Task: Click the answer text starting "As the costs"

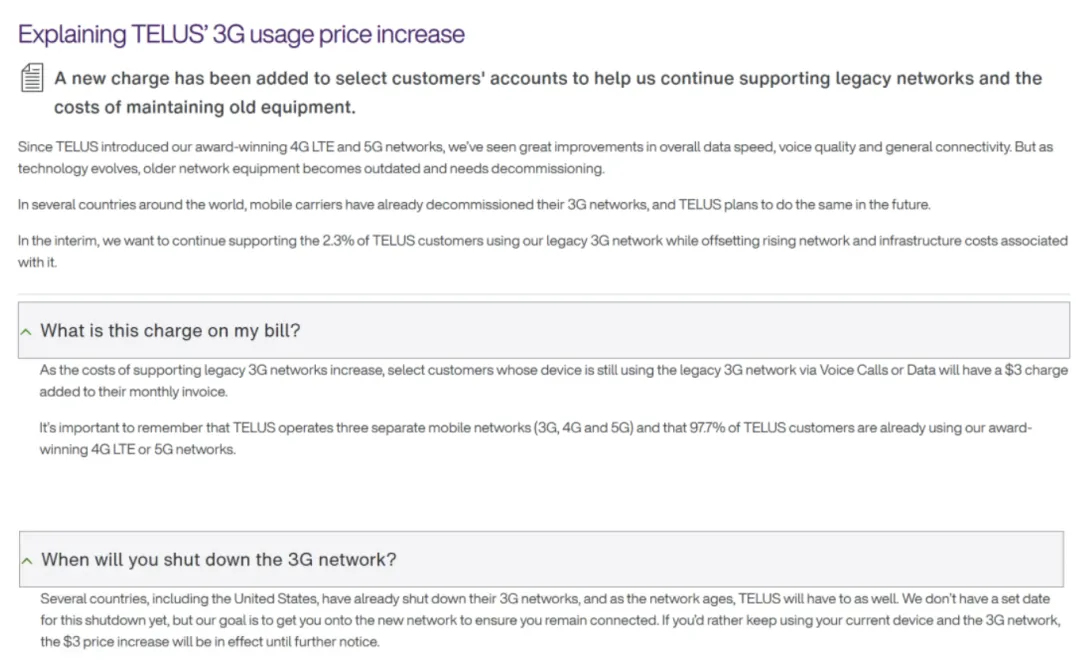Action: [x=554, y=380]
